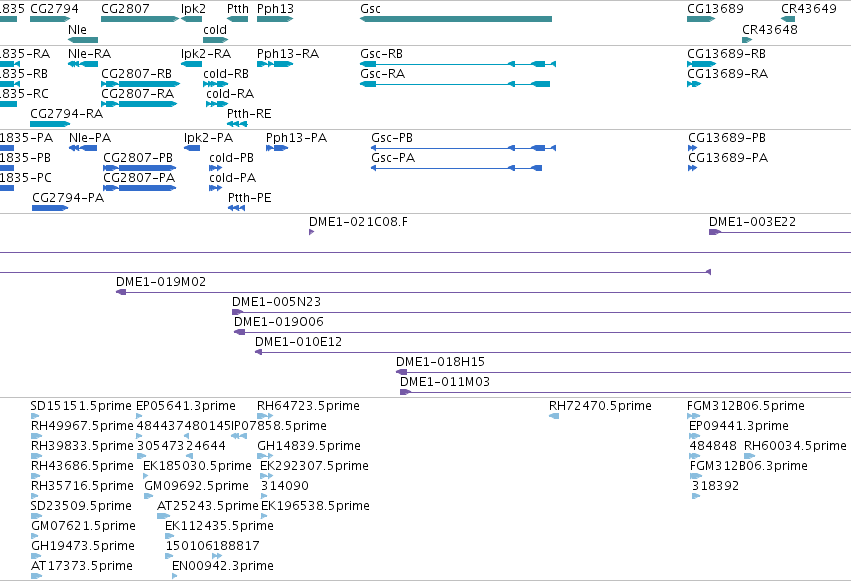Select the EP05641.3prime EST label
Viewport: 851px width, 581px height.
pos(186,406)
